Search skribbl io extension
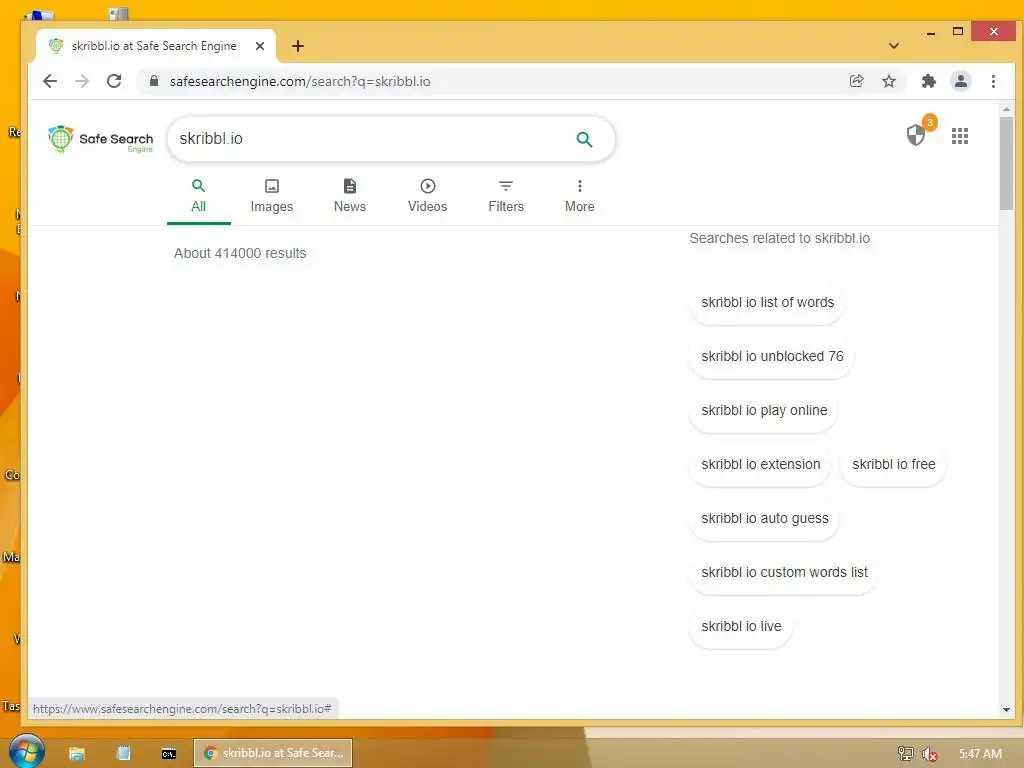Viewport: 1024px width, 768px height. pos(760,464)
